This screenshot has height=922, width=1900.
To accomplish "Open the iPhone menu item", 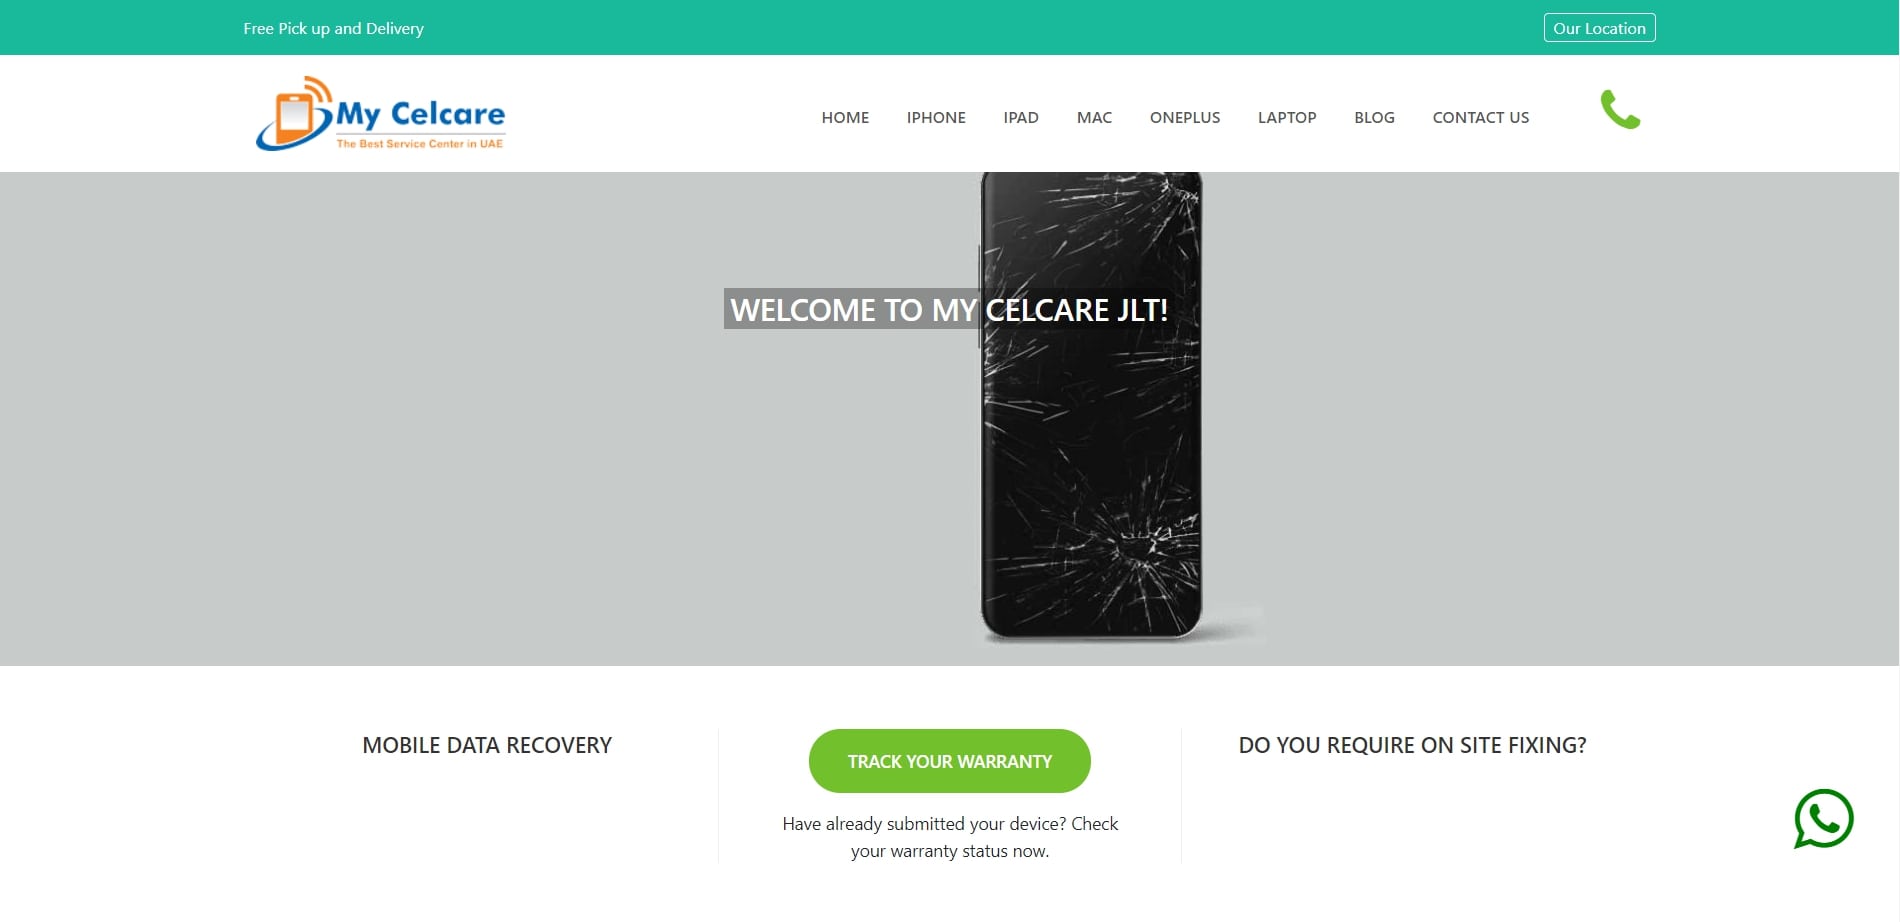I will click(936, 117).
